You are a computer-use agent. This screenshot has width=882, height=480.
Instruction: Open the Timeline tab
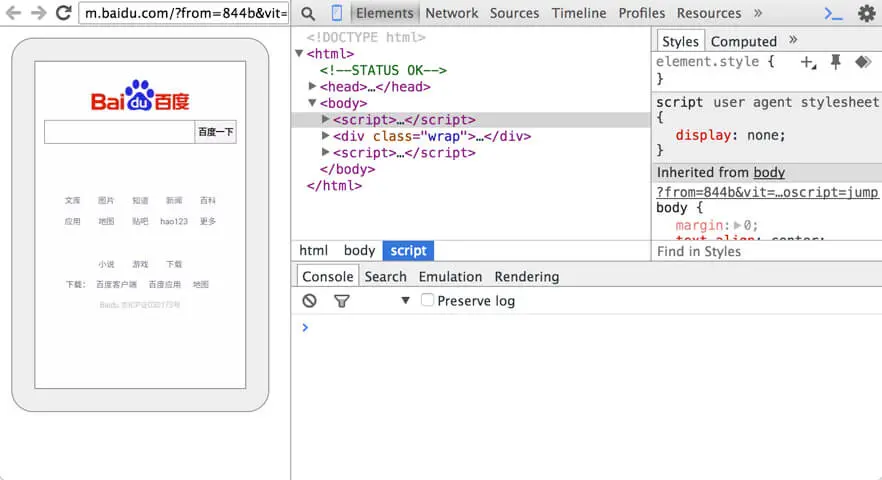coord(579,13)
